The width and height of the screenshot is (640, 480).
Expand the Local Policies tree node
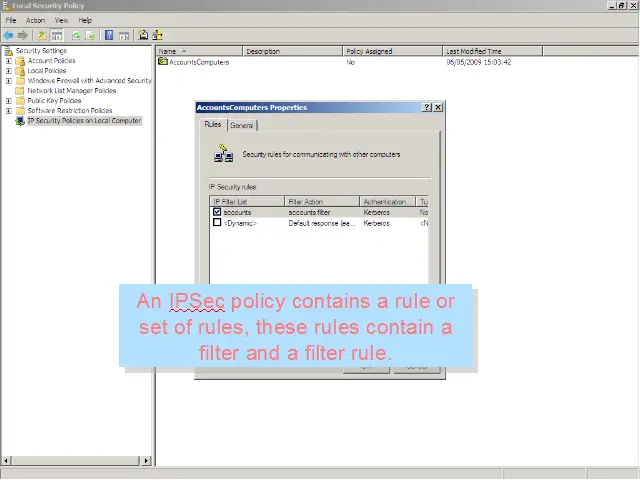click(9, 71)
